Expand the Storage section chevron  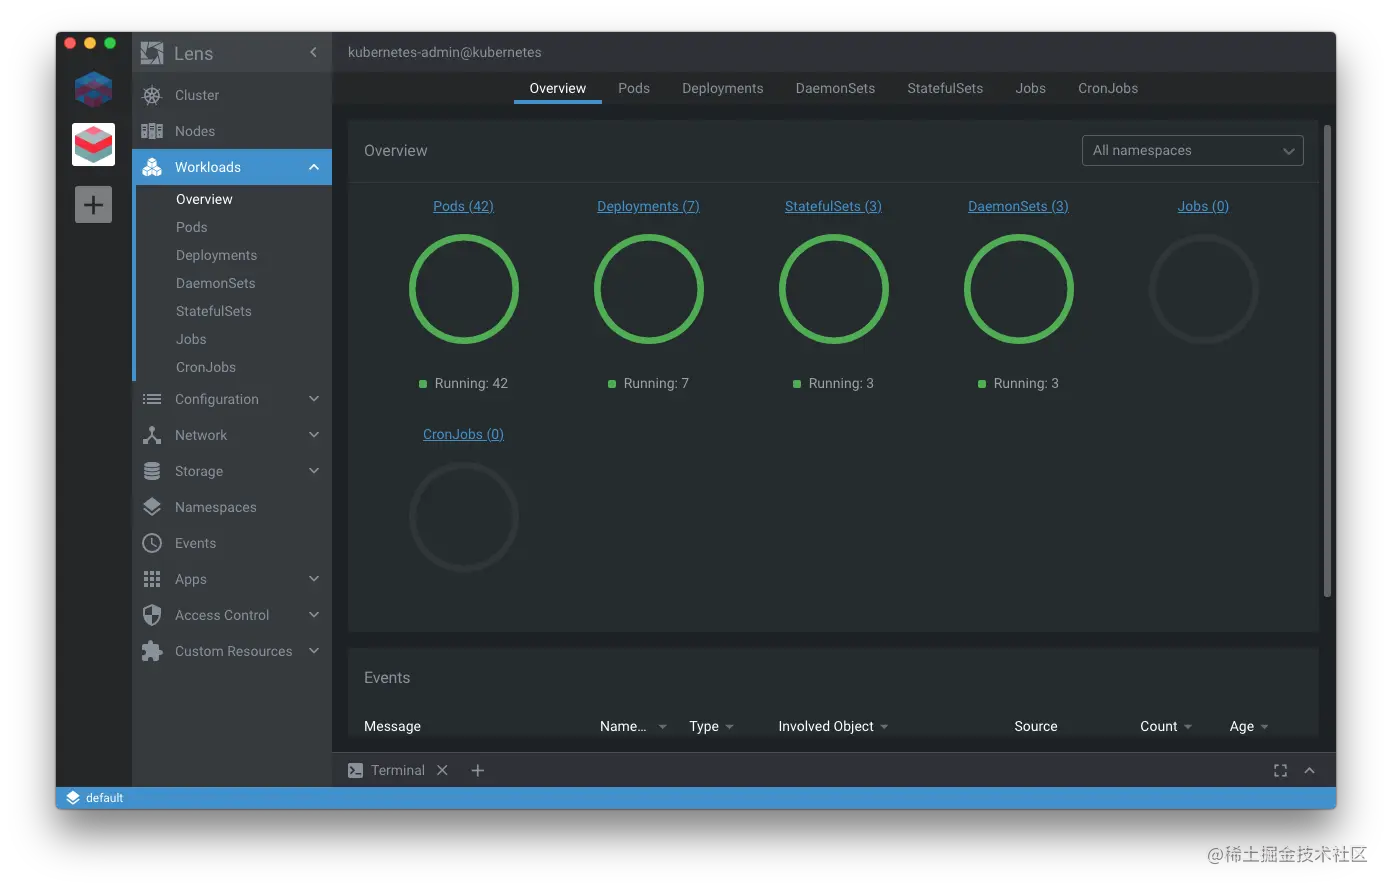(x=314, y=471)
